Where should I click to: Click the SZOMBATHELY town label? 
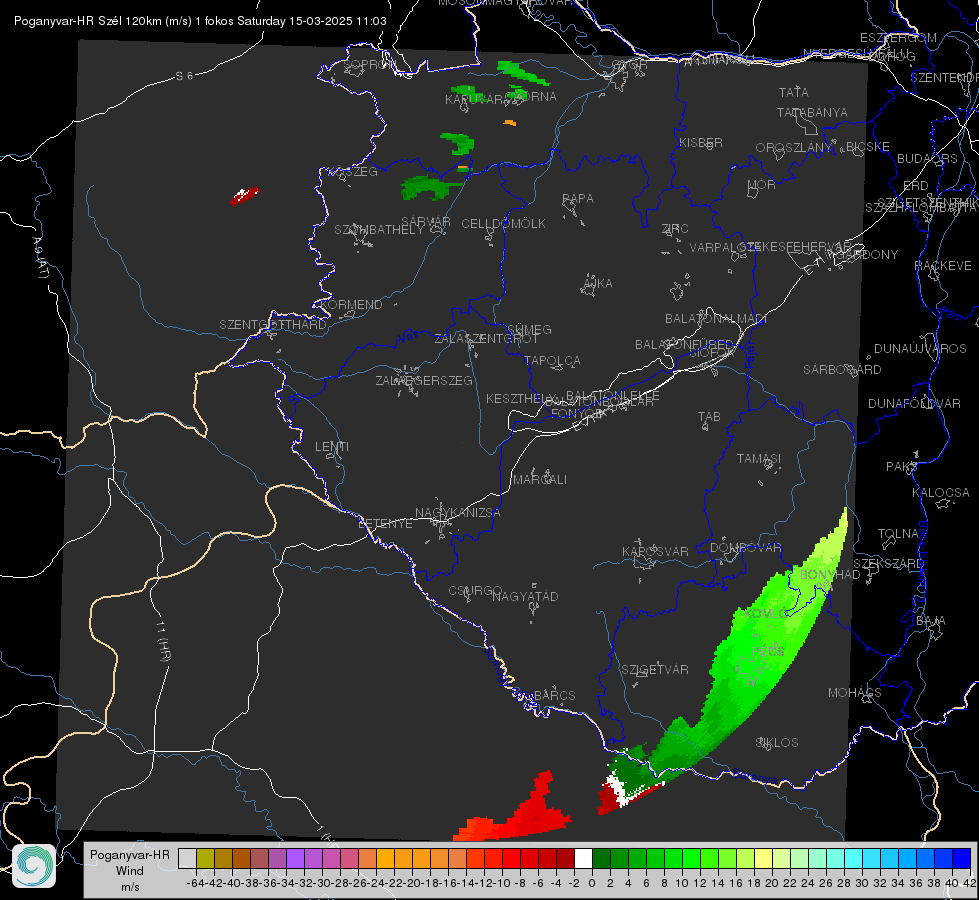pyautogui.click(x=379, y=230)
